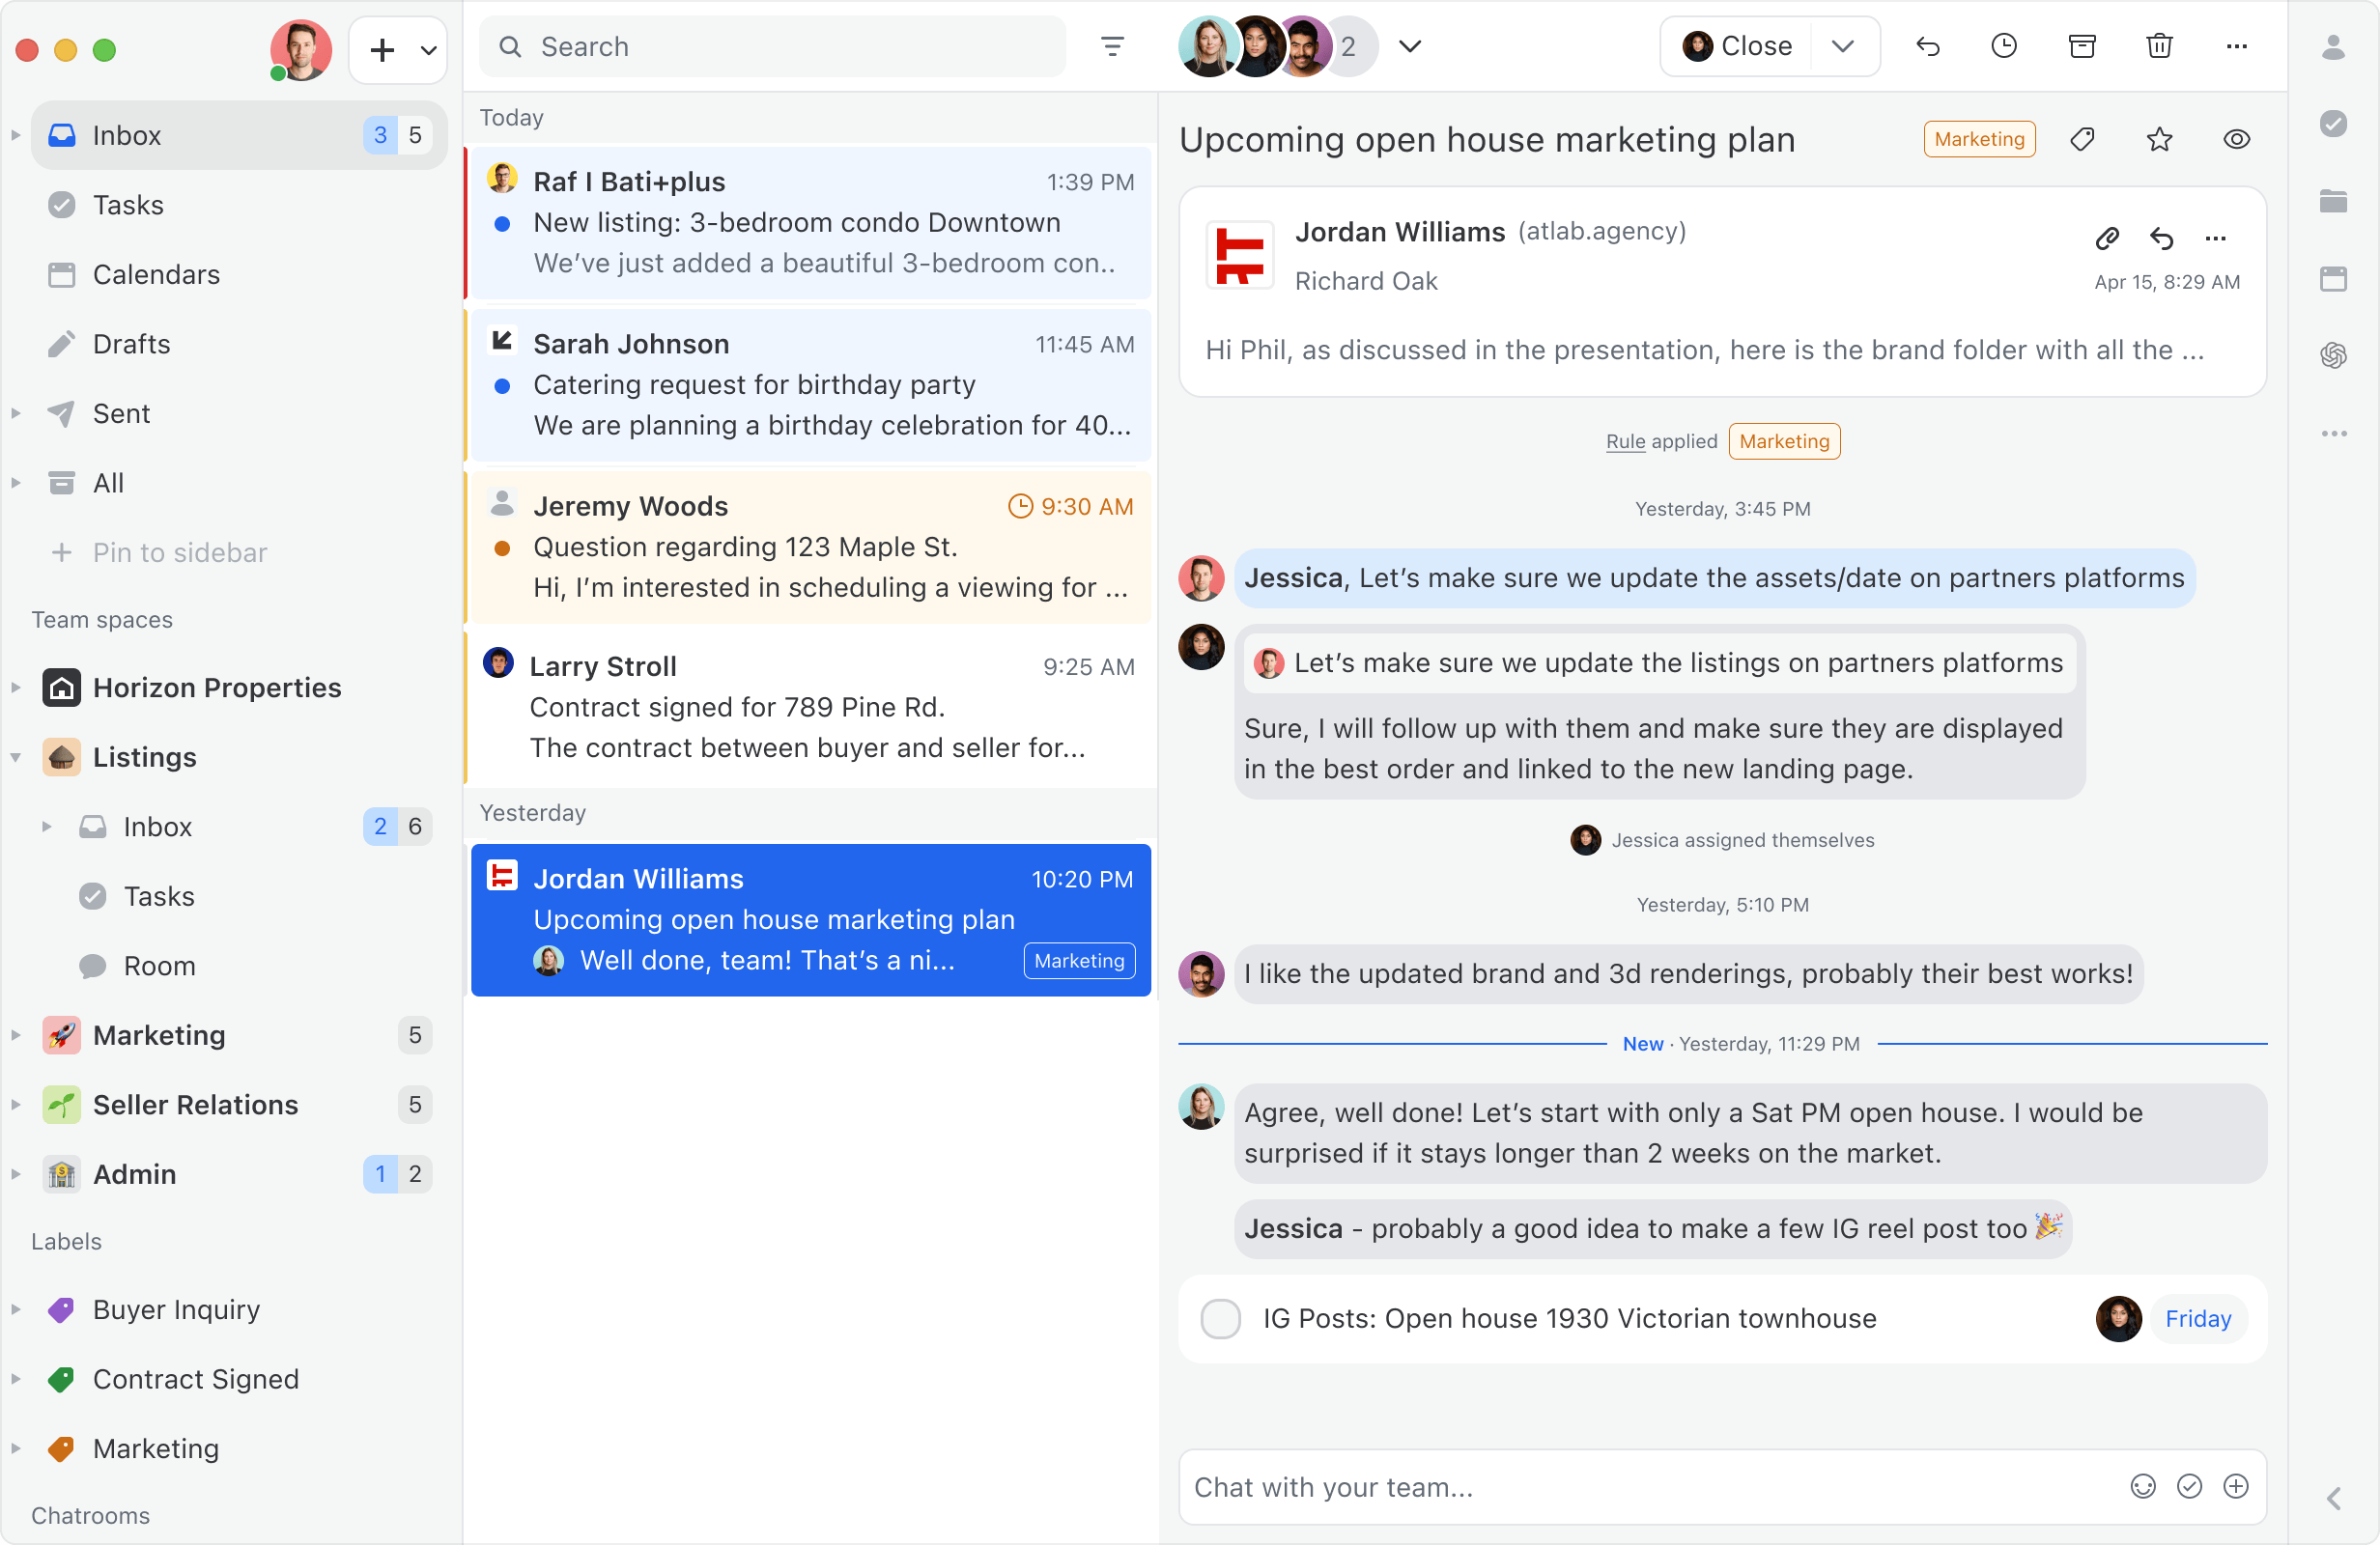Click the attachment link icon in email card
Viewport: 2380px width, 1545px height.
point(2107,238)
